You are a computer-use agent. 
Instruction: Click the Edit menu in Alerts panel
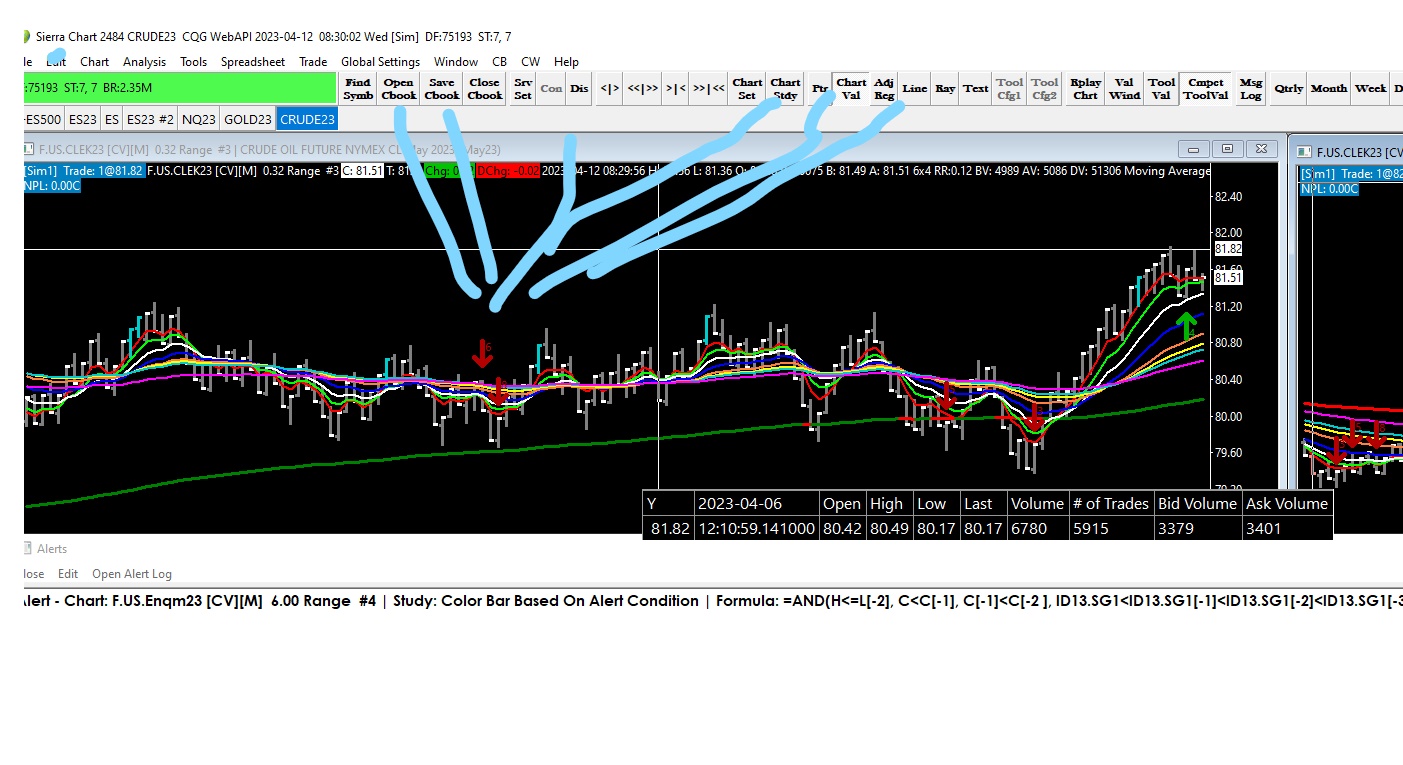pos(67,574)
